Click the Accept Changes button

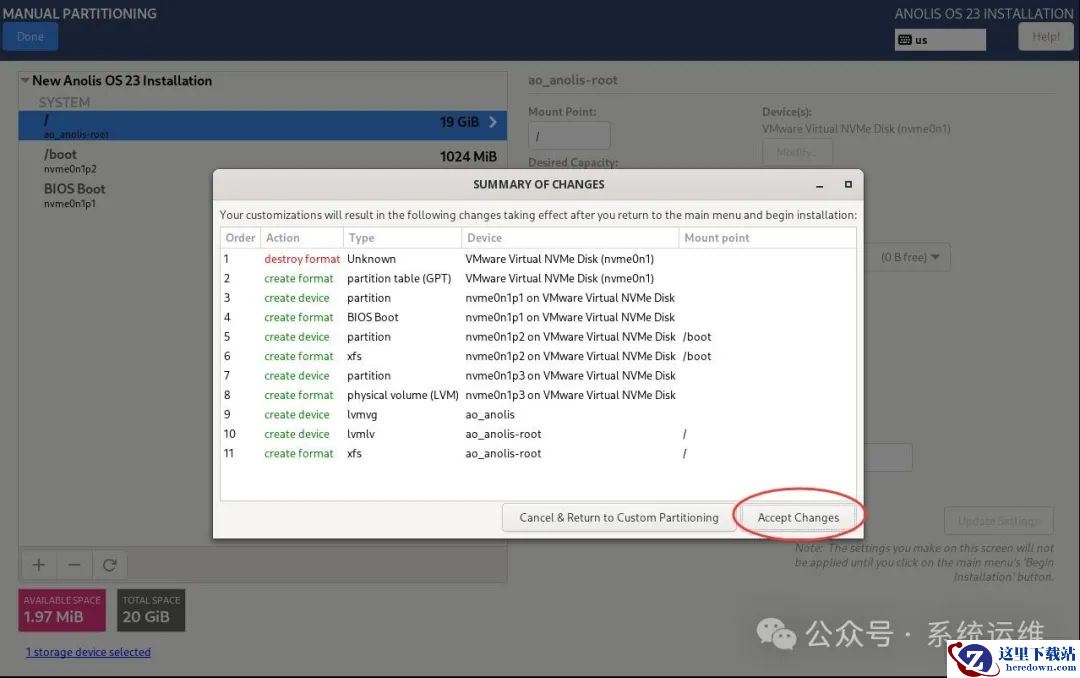point(798,517)
